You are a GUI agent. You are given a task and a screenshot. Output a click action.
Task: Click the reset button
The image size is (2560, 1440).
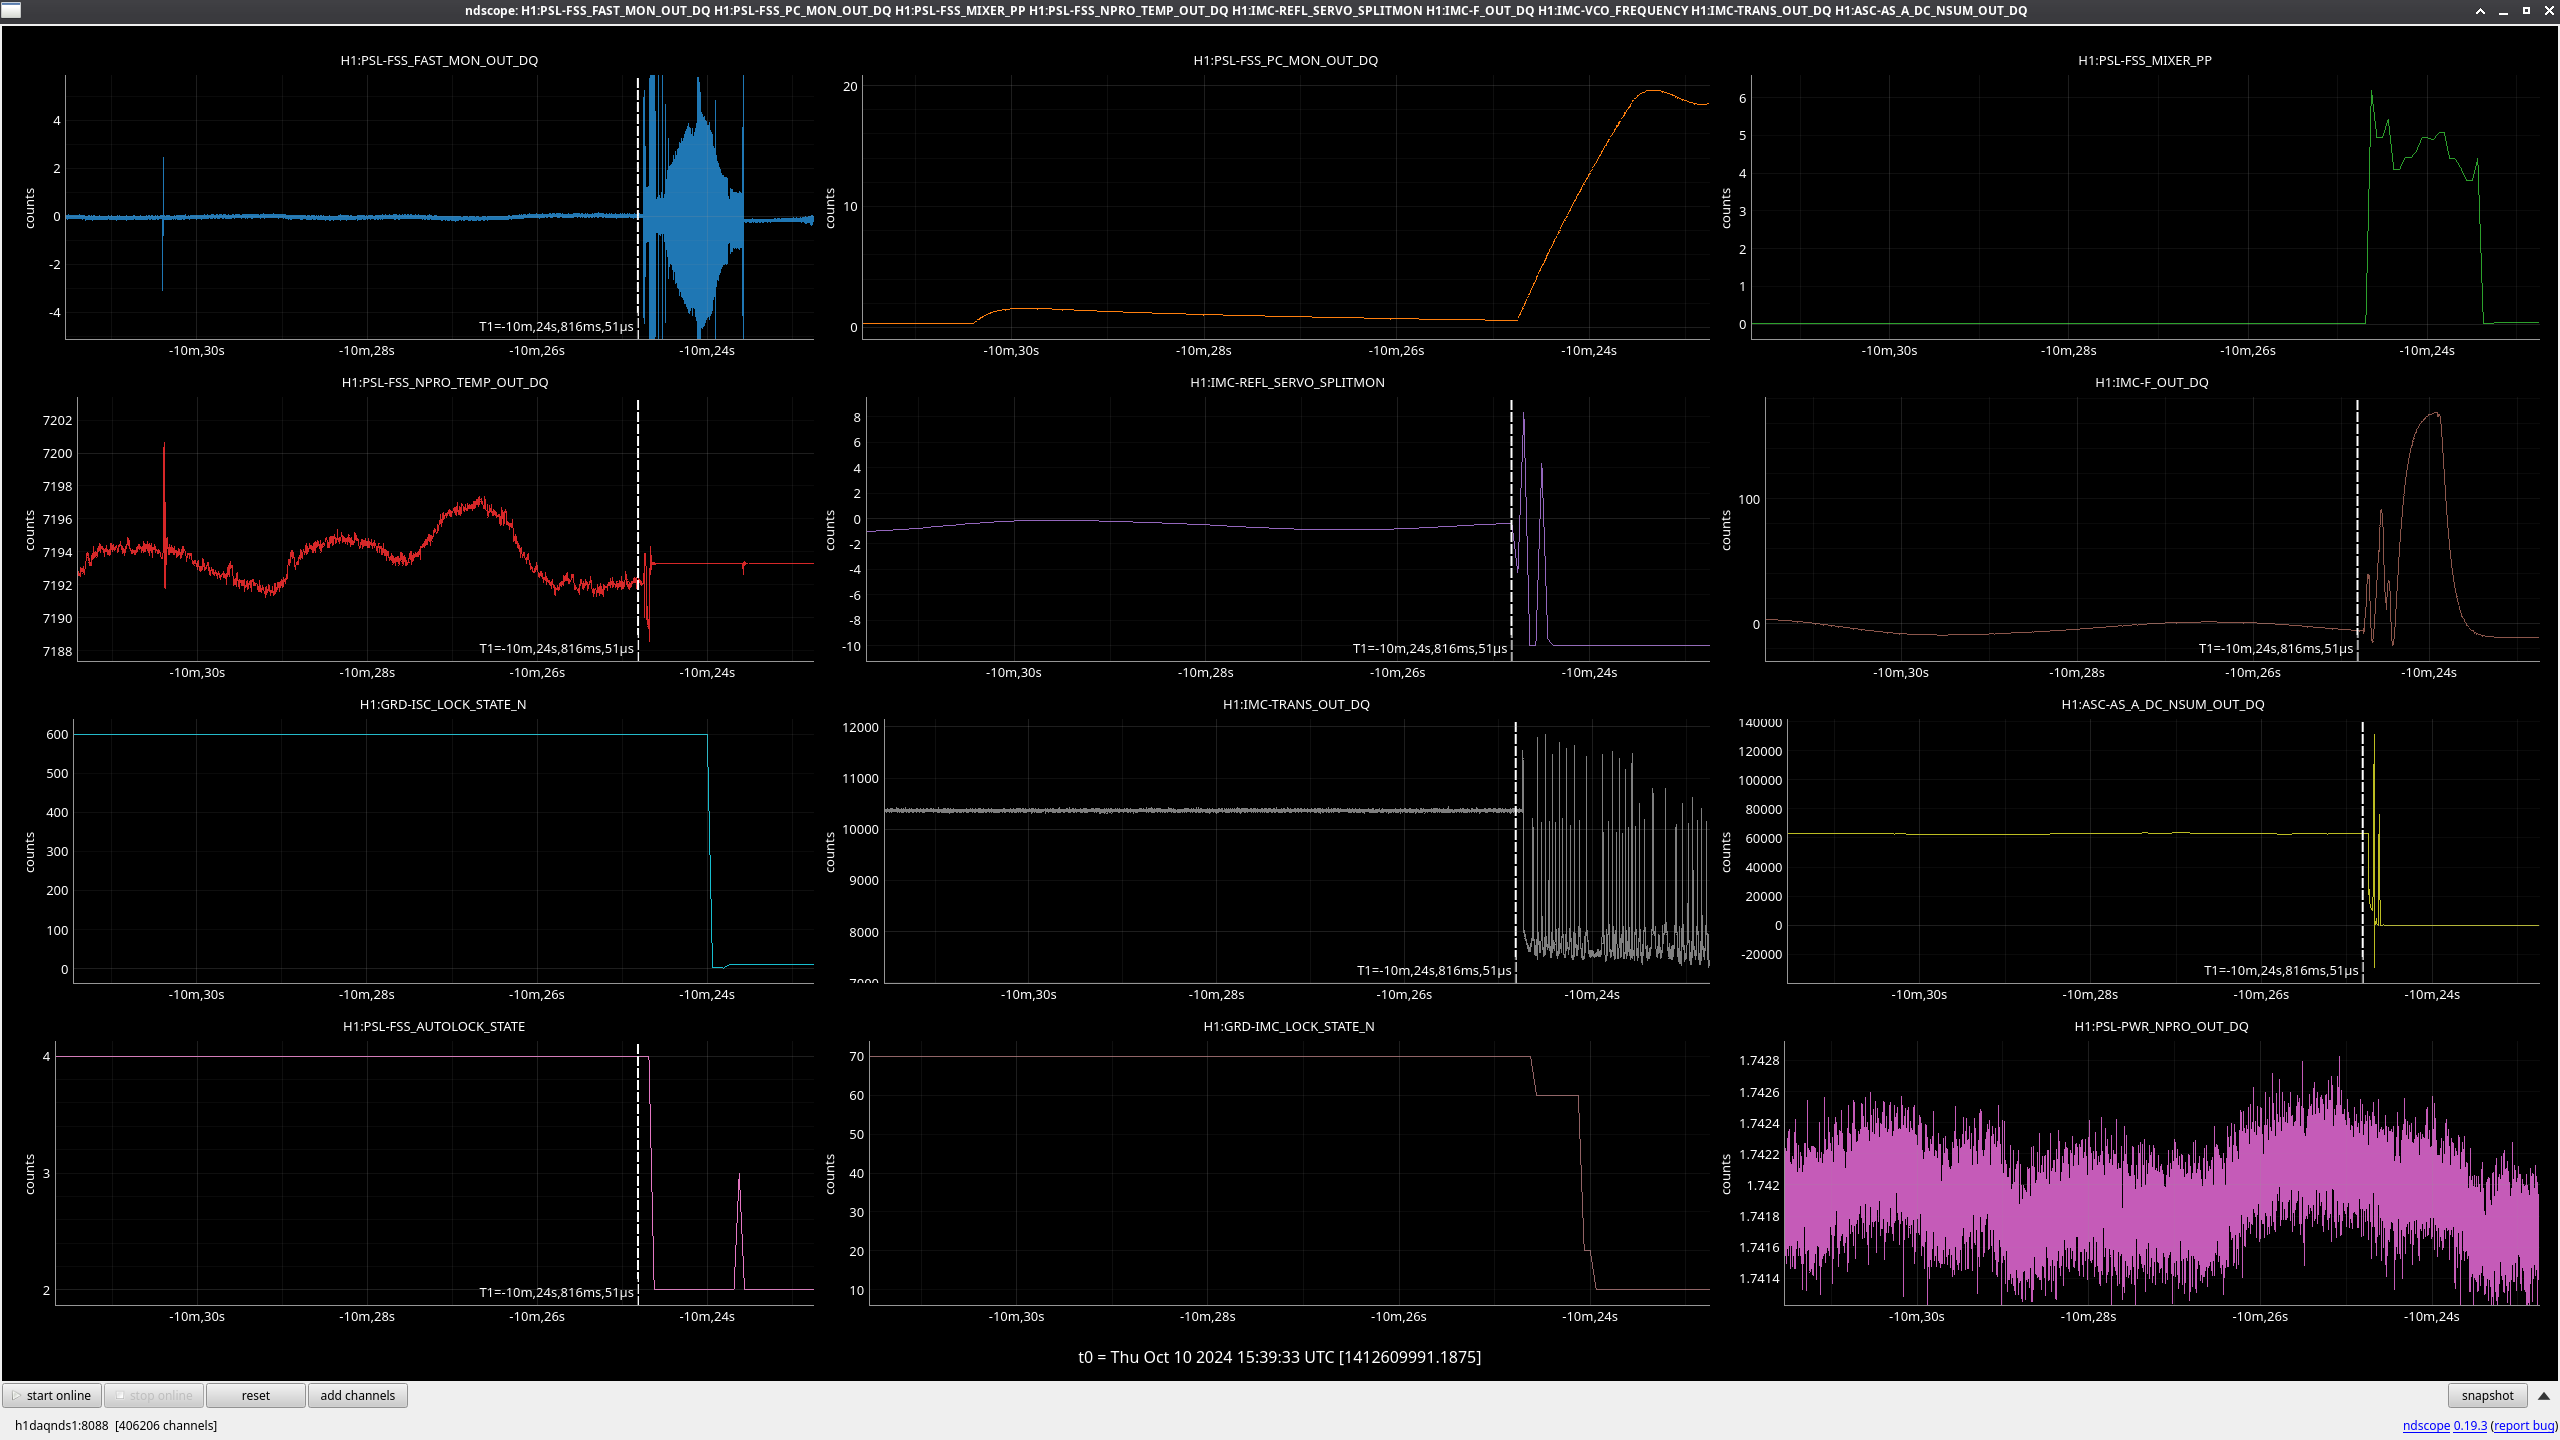[x=256, y=1395]
